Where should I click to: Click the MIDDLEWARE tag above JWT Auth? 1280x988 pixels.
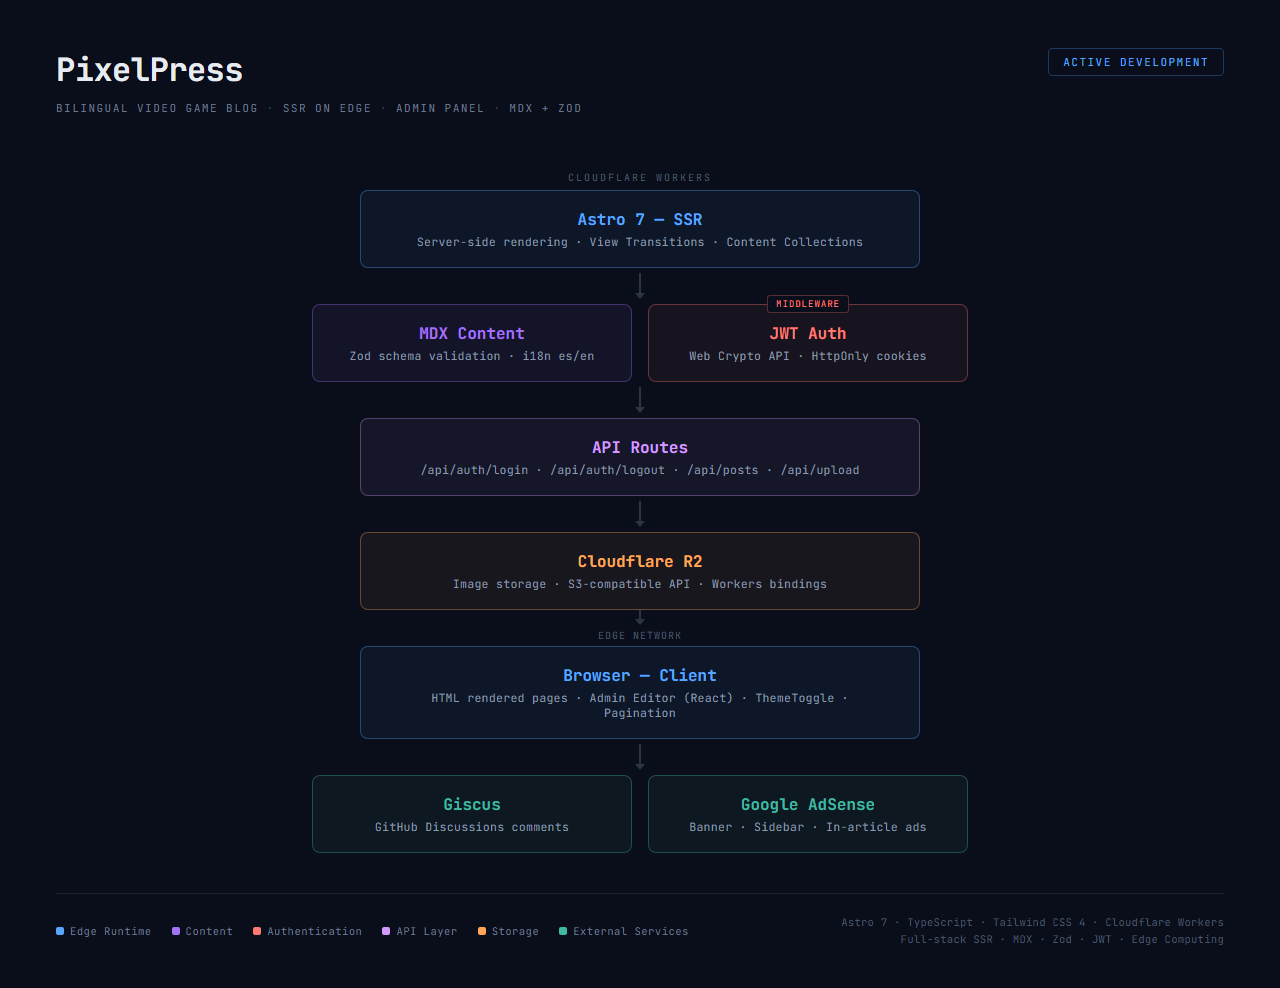point(808,304)
